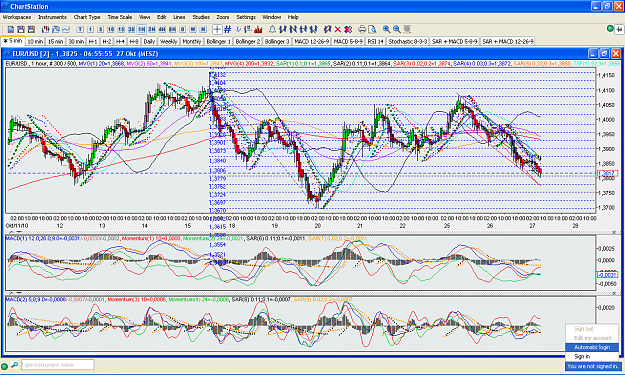The height and width of the screenshot is (375, 625).
Task: Select the daily D time scale button
Action: [x=183, y=29]
